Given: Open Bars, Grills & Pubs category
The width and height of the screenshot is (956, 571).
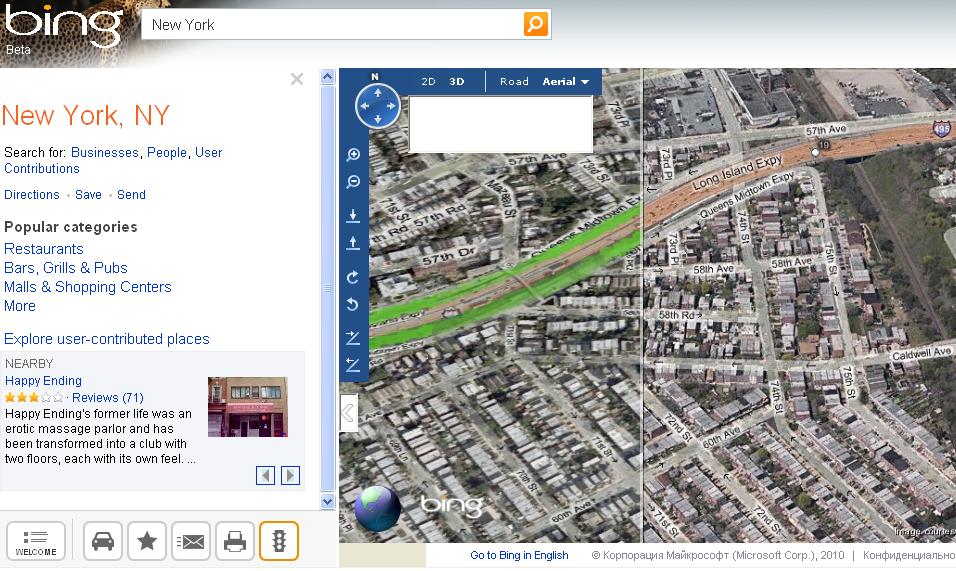Looking at the screenshot, I should point(66,268).
